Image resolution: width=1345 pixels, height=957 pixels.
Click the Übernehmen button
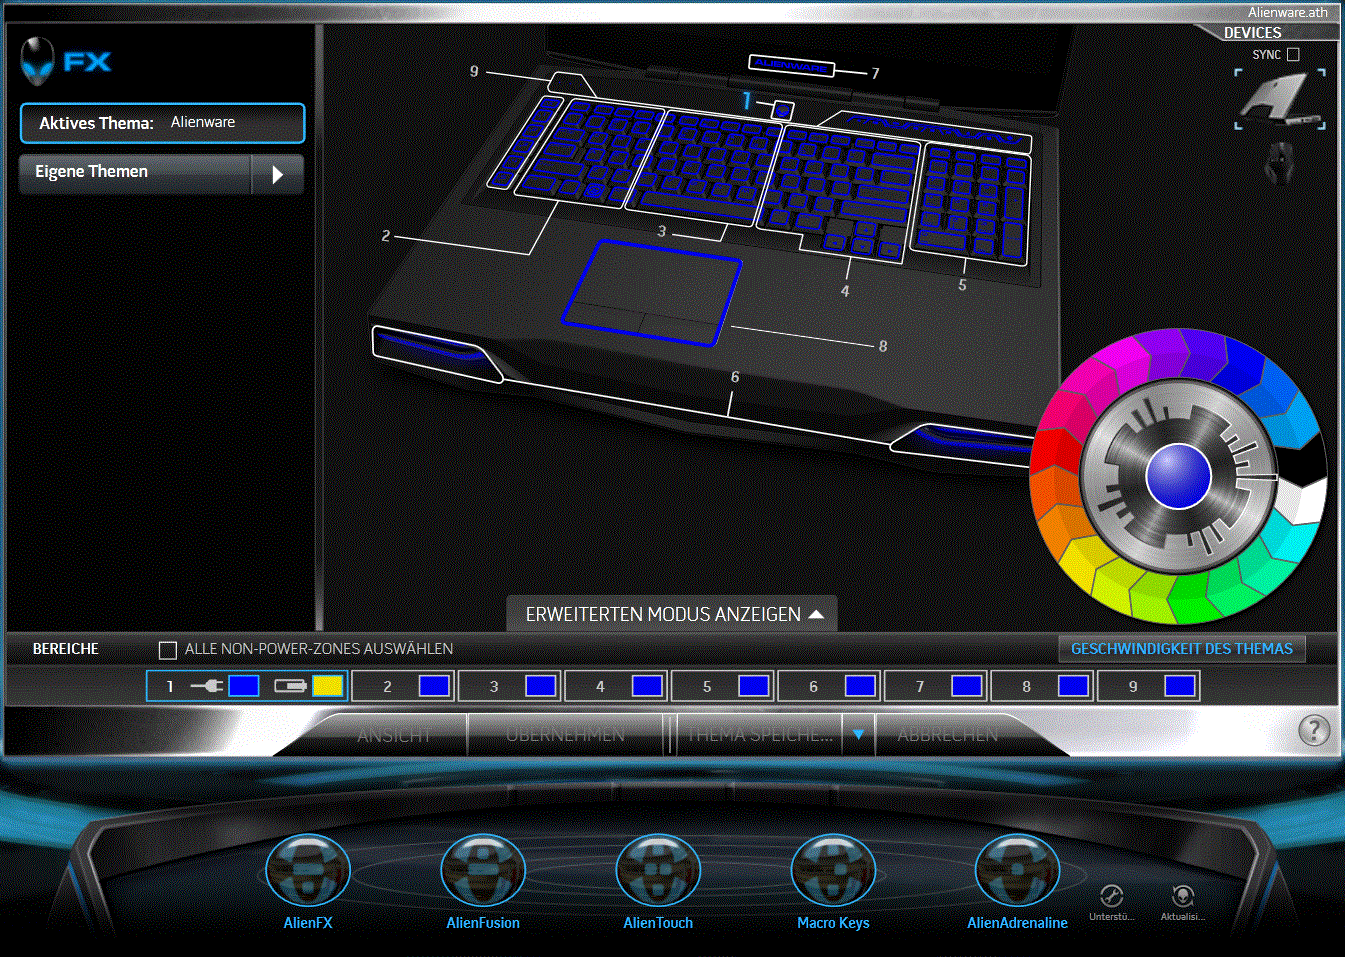point(565,735)
